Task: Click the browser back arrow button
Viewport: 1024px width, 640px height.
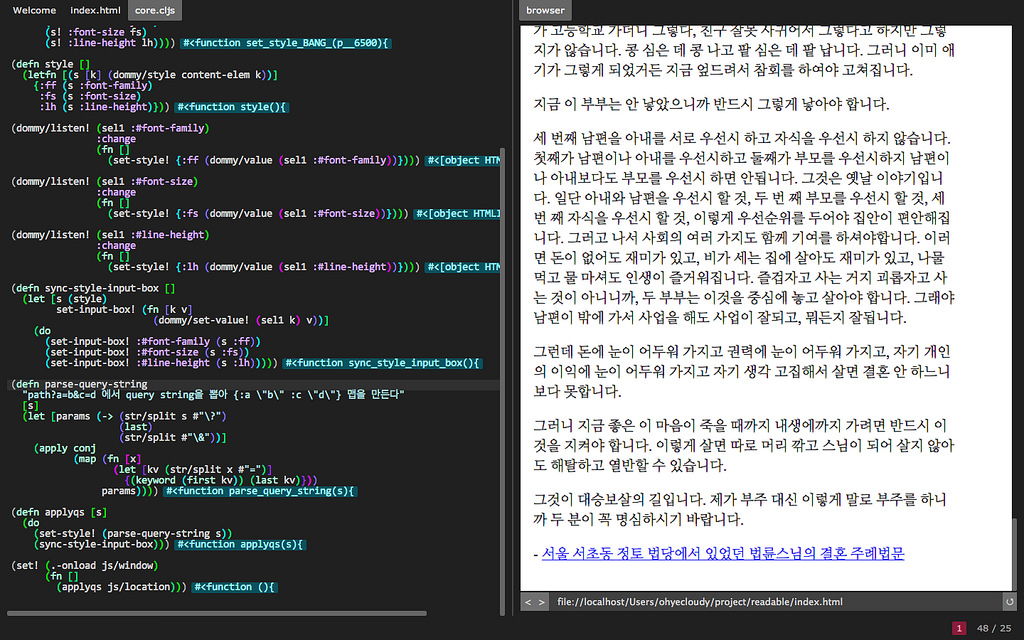Action: click(x=529, y=602)
